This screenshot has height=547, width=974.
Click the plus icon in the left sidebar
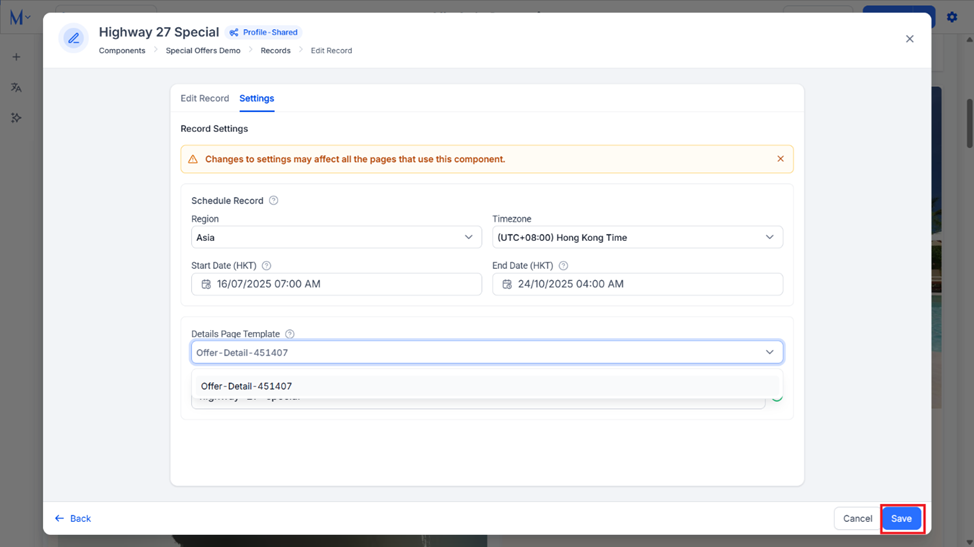pos(16,57)
